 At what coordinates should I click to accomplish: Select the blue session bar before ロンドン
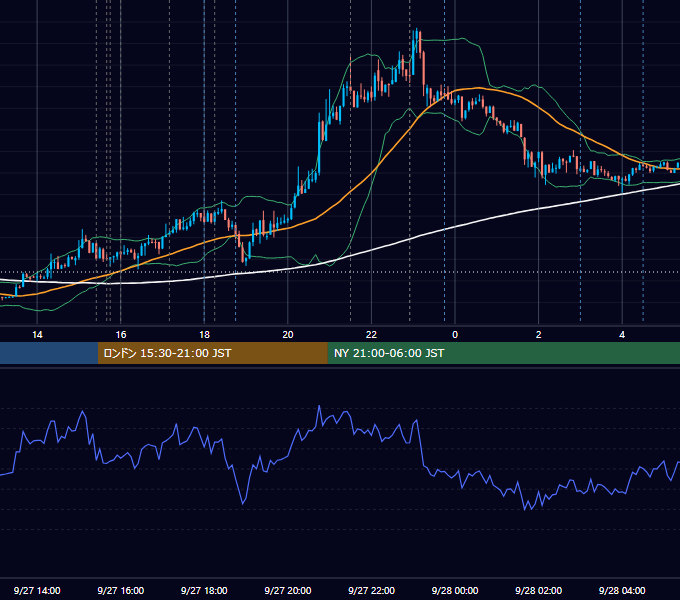[x=49, y=353]
